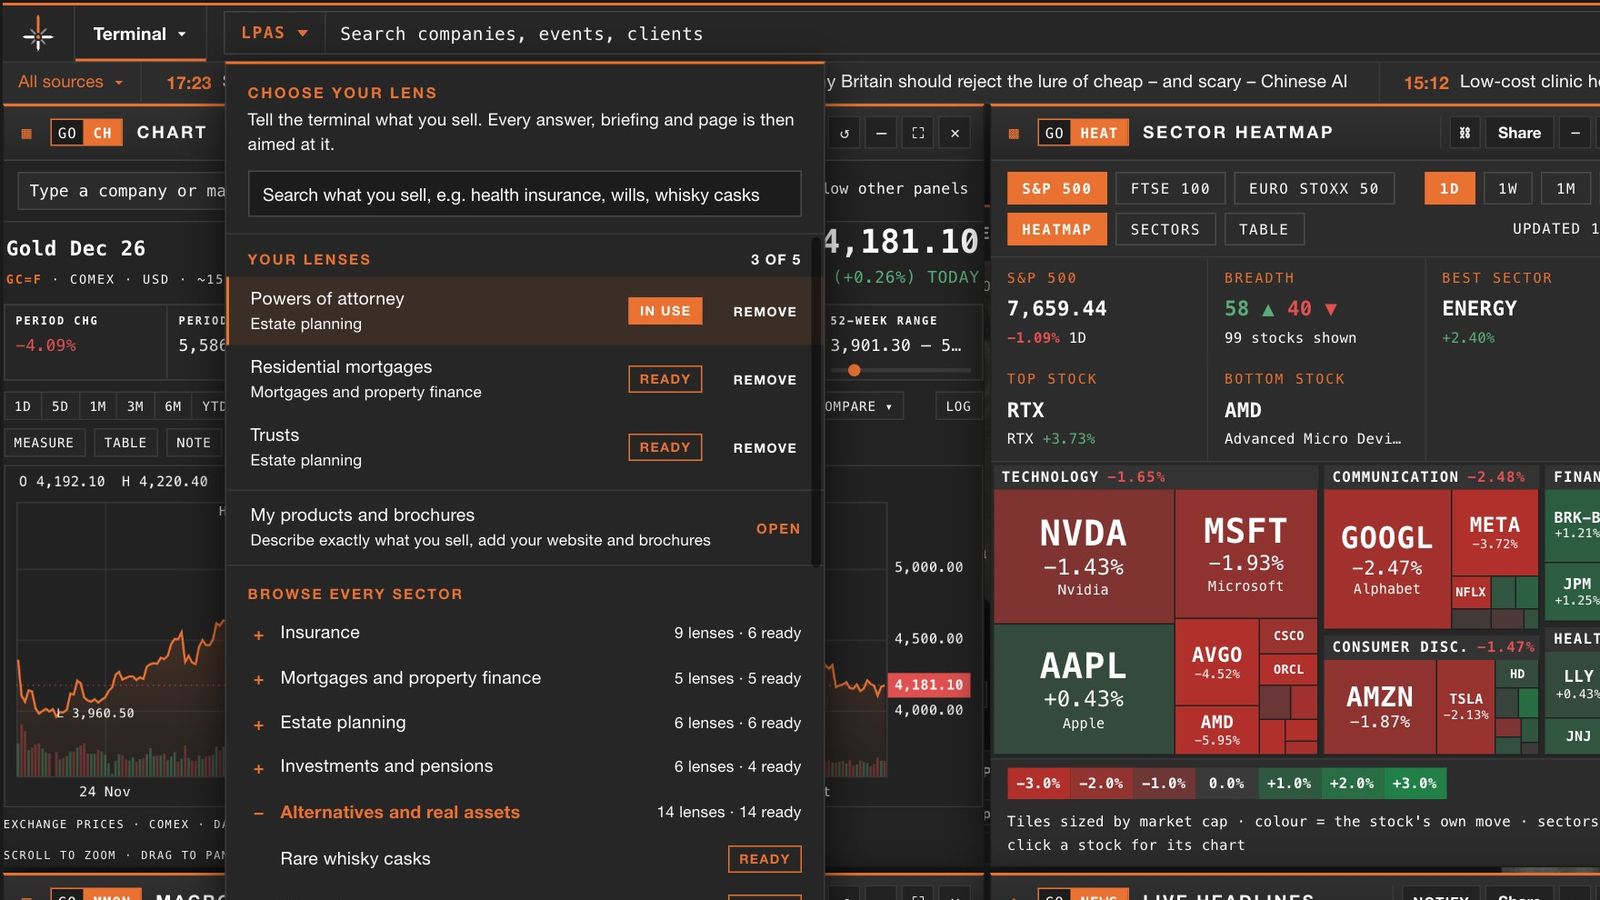
Task: Click the chart panel fullscreen icon
Action: pyautogui.click(x=918, y=133)
